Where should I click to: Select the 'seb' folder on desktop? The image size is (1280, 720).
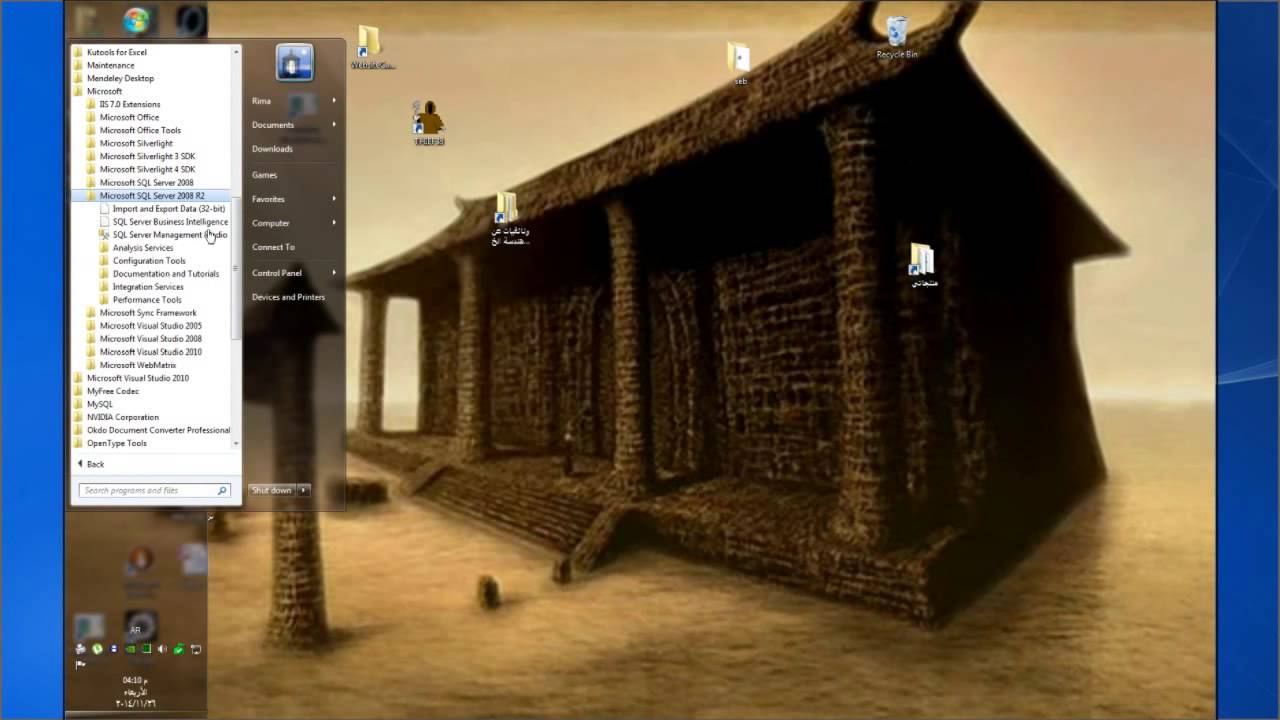click(739, 62)
